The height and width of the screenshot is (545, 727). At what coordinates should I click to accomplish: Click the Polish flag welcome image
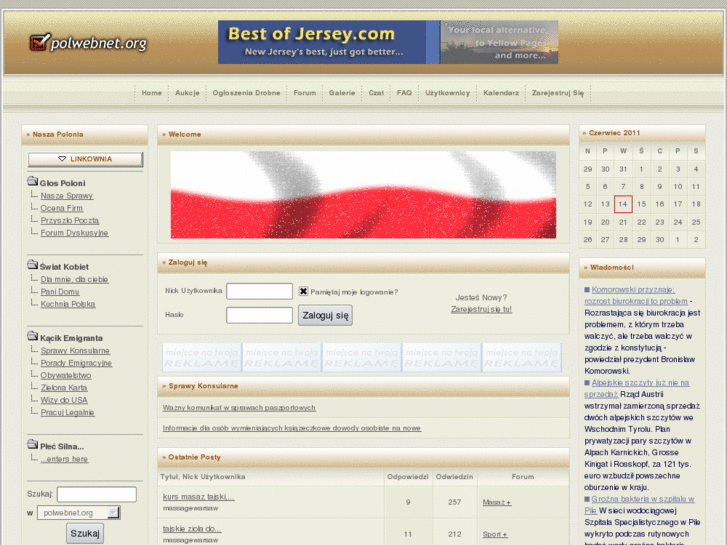pyautogui.click(x=363, y=195)
